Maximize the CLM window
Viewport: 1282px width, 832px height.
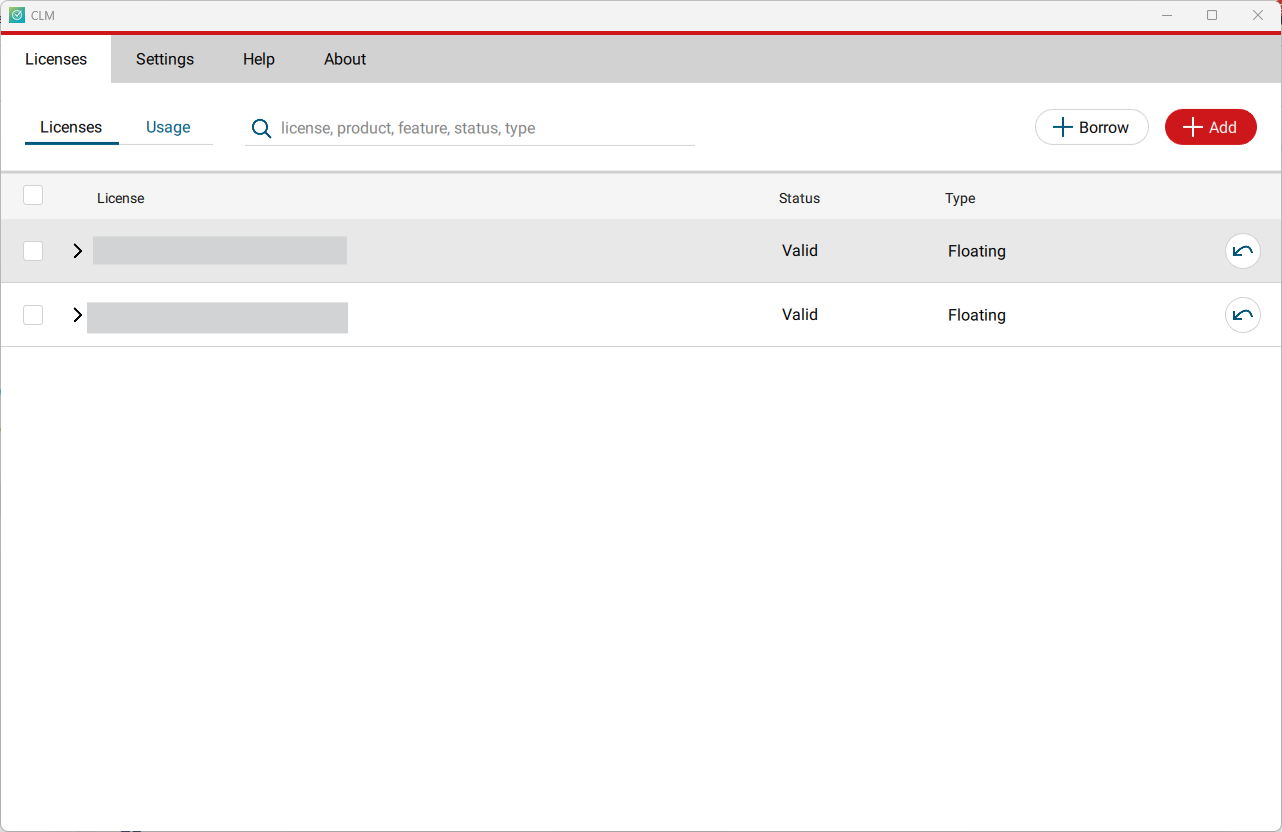pos(1212,15)
